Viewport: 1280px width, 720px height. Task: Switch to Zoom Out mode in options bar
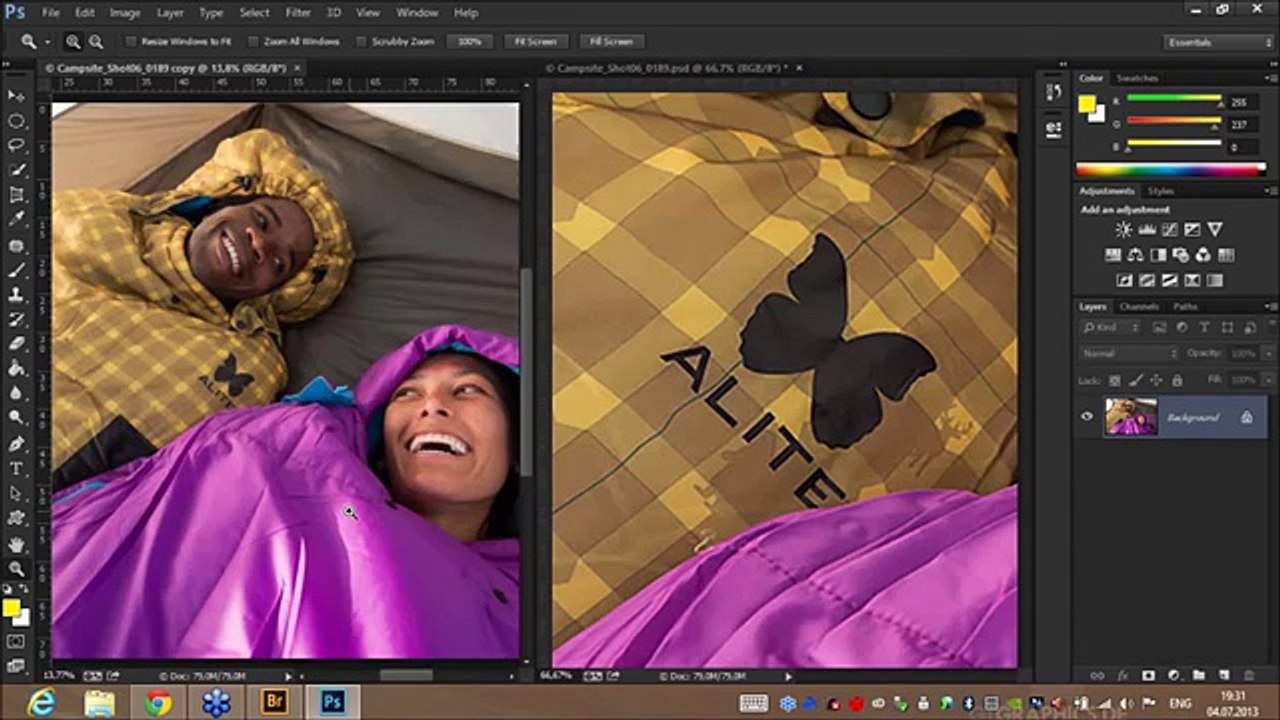pos(96,42)
